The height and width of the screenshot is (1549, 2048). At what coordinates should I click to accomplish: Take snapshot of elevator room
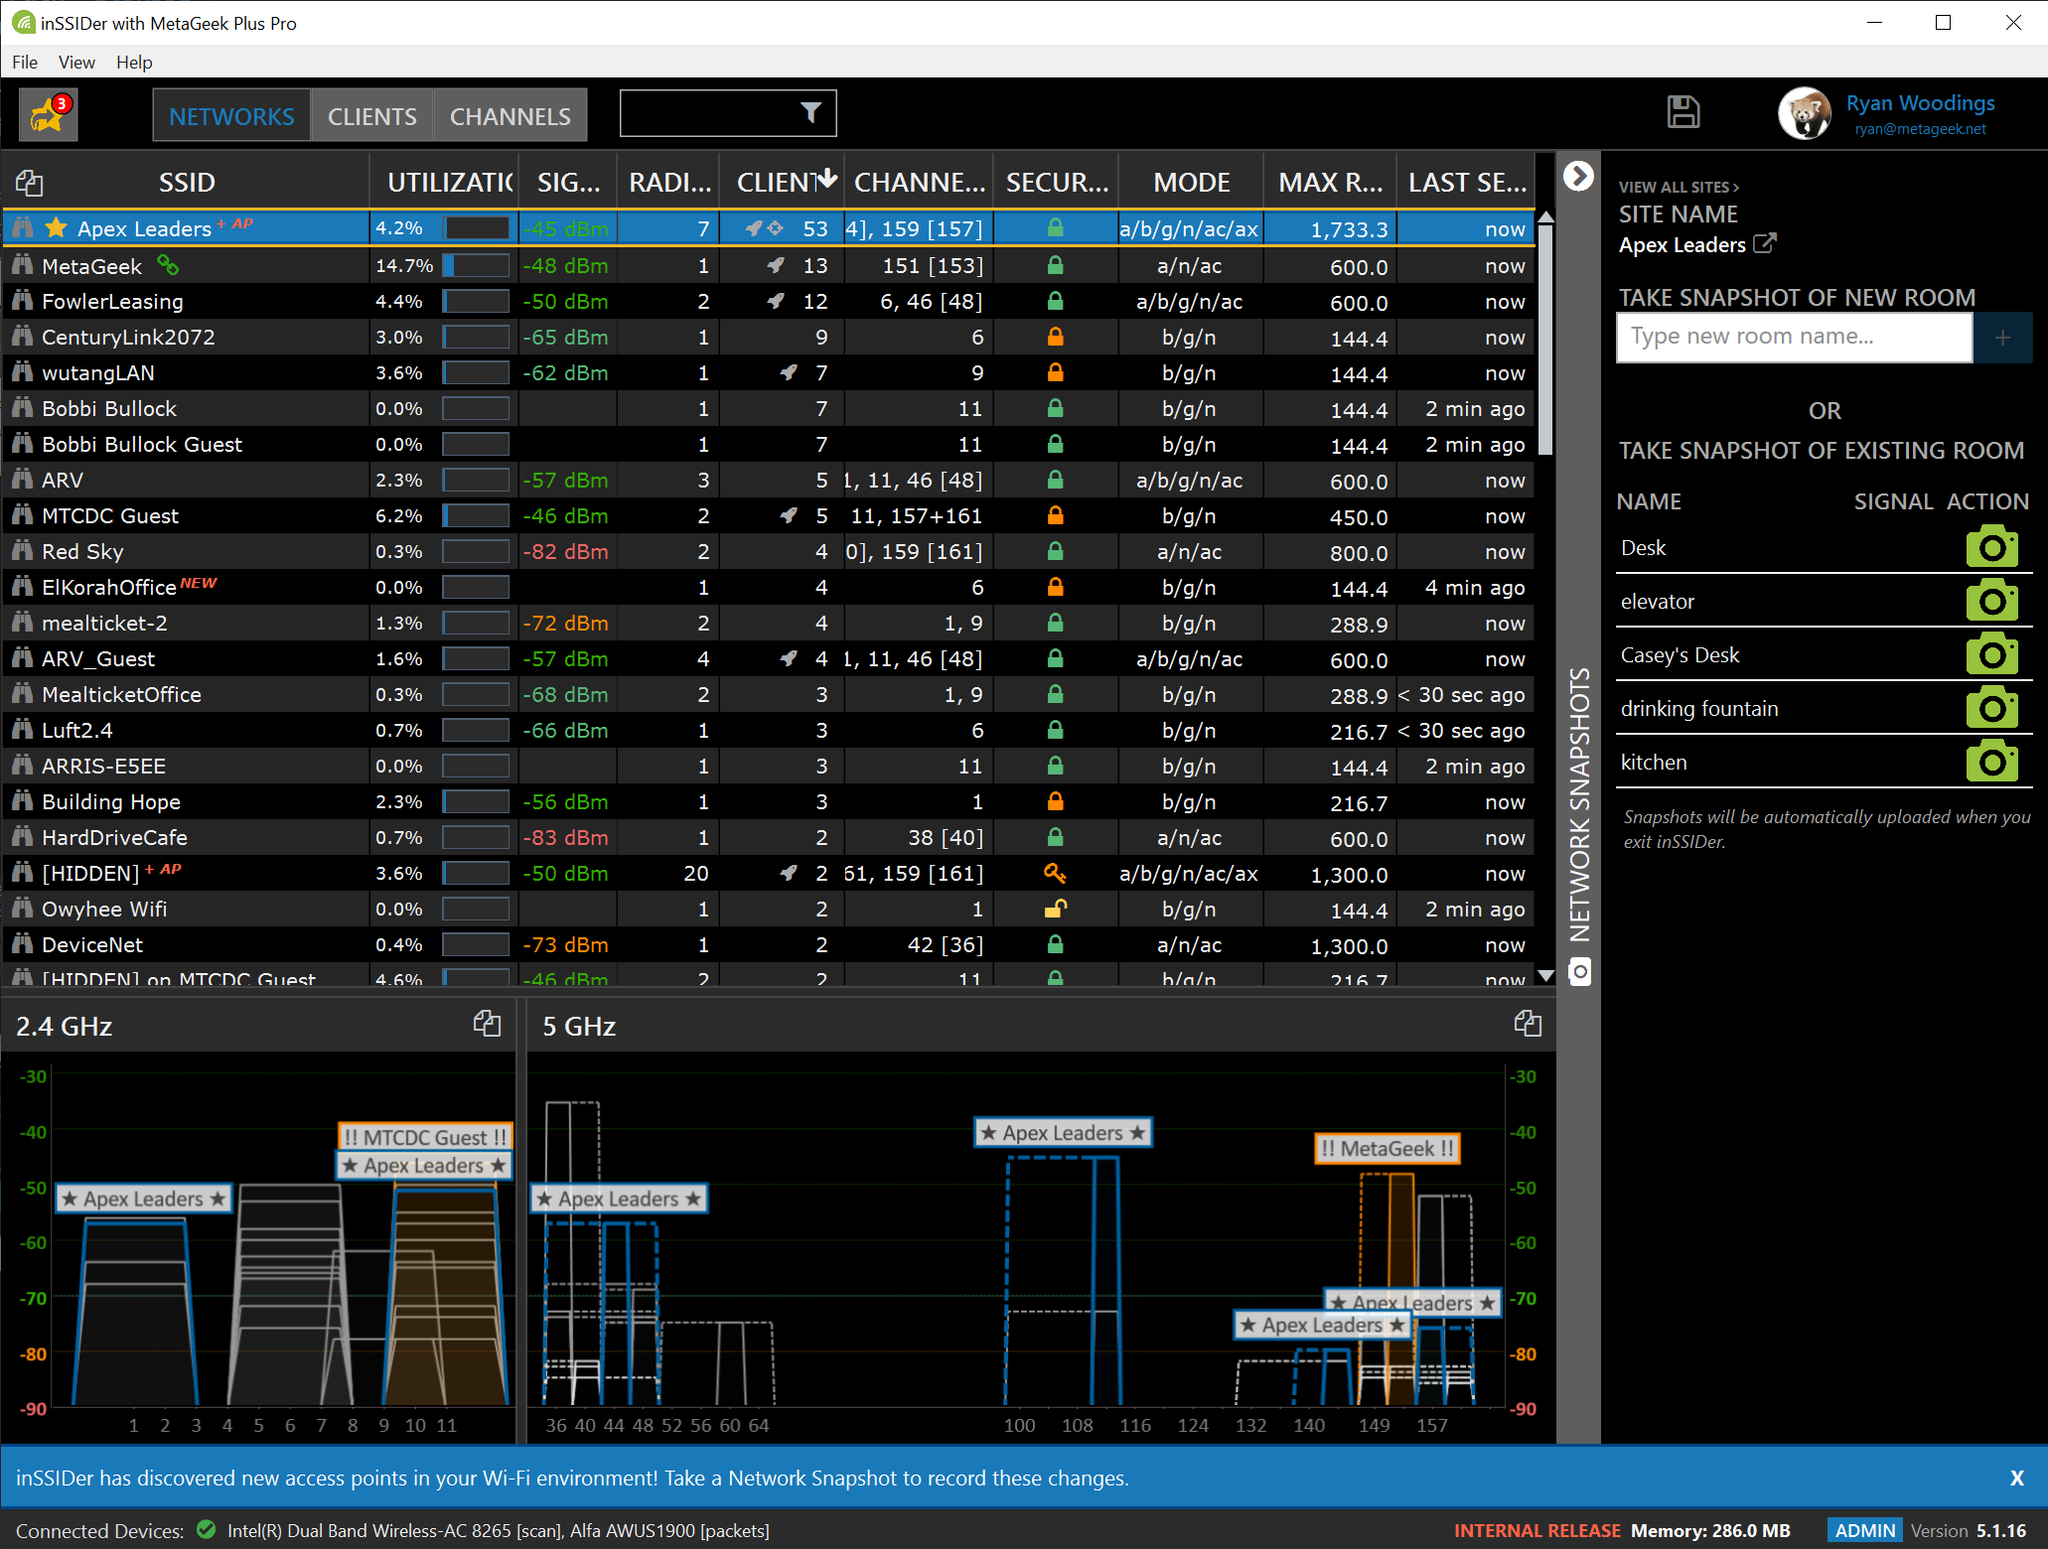(x=1991, y=601)
